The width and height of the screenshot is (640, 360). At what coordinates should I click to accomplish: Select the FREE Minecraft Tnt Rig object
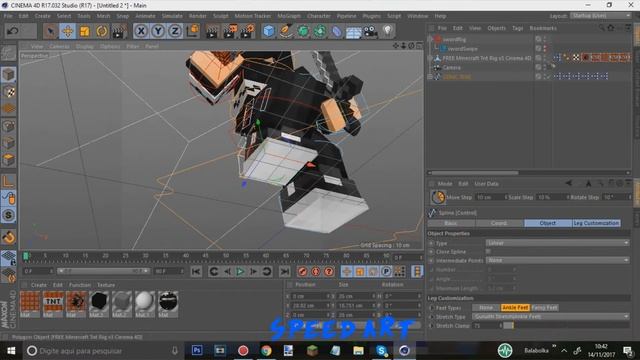click(487, 58)
